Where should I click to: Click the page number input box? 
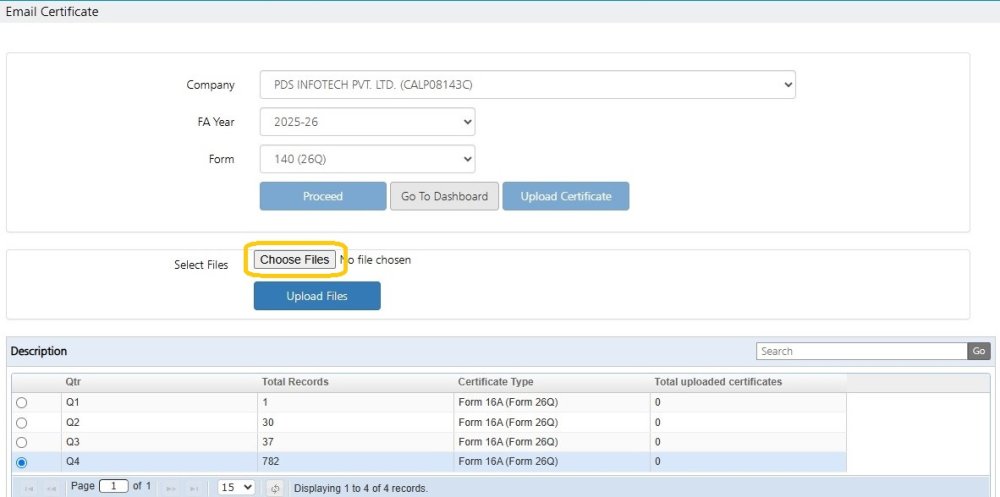114,486
